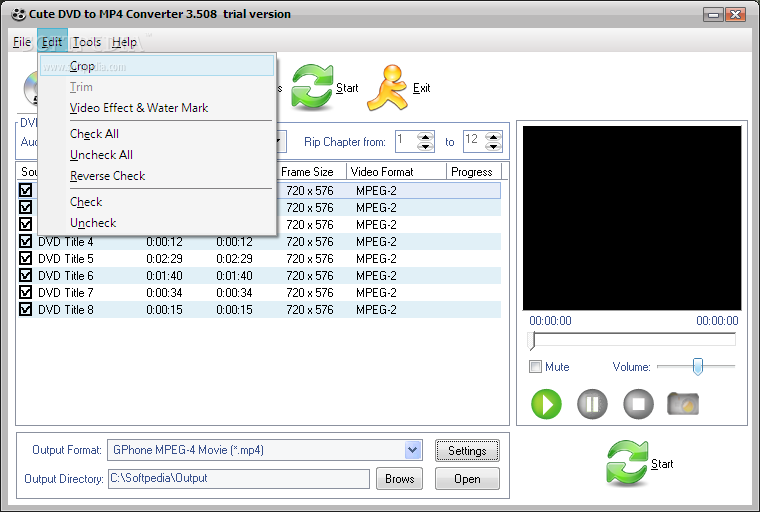Click the large Start convert icon at bottom right
The width and height of the screenshot is (760, 512).
[x=627, y=463]
